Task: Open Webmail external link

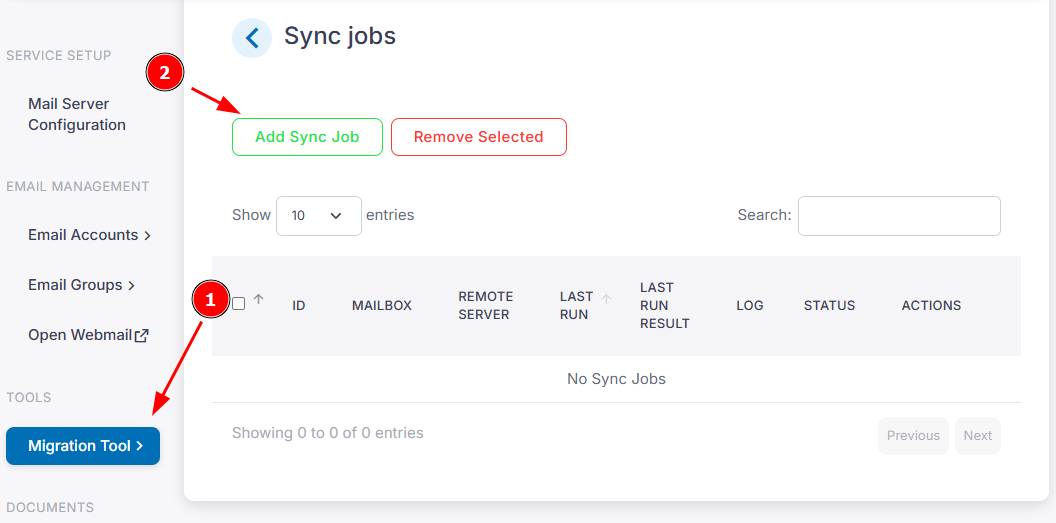Action: click(x=88, y=335)
